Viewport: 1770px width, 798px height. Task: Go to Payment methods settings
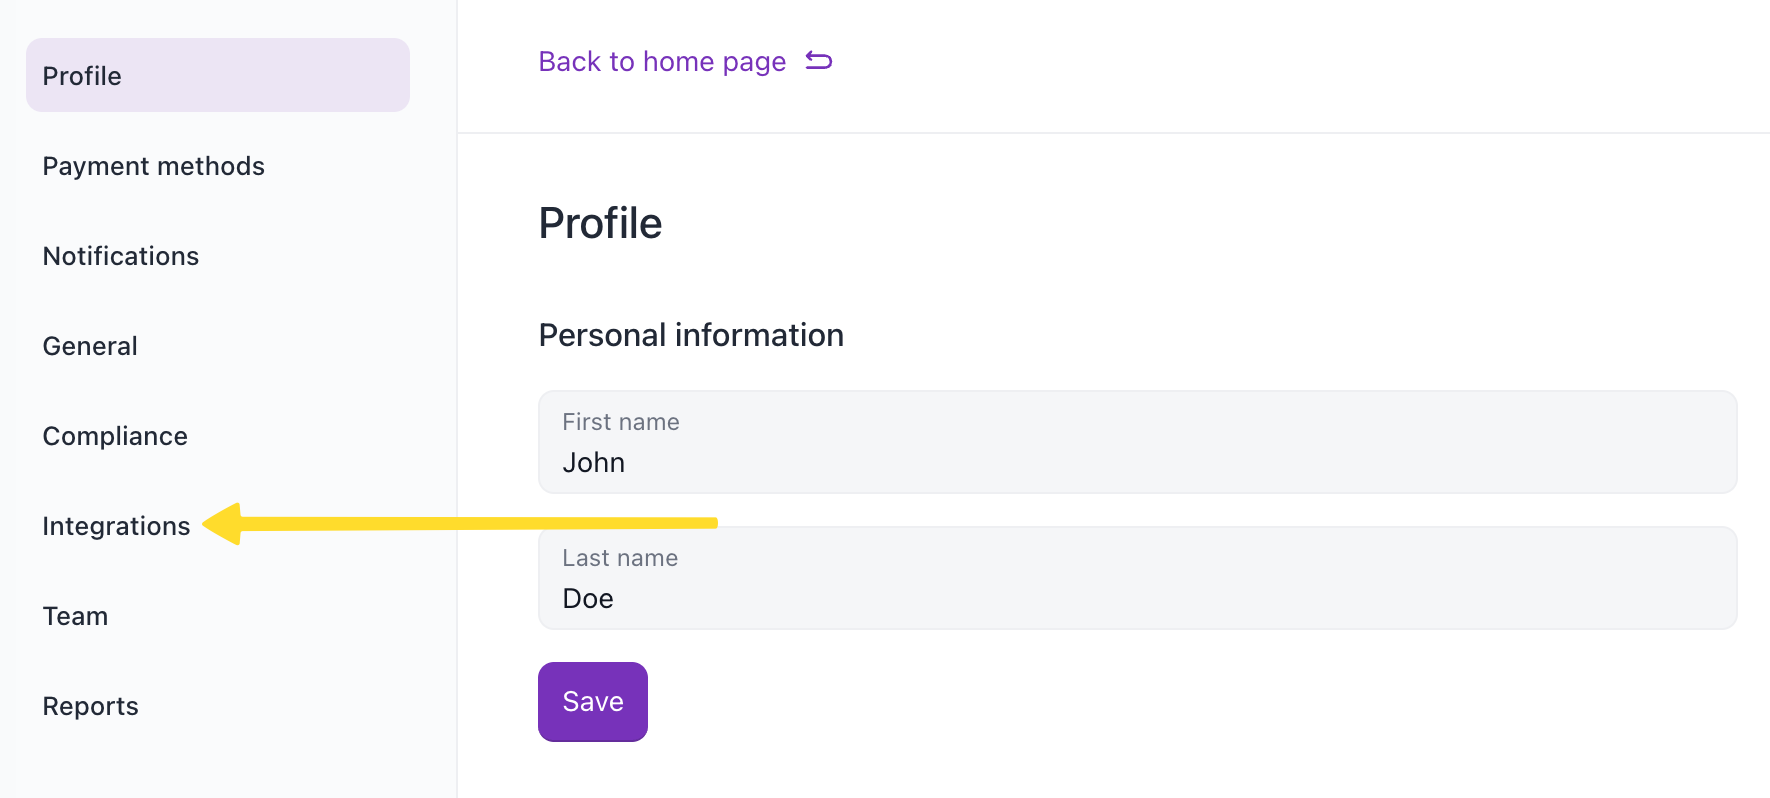[x=153, y=166]
